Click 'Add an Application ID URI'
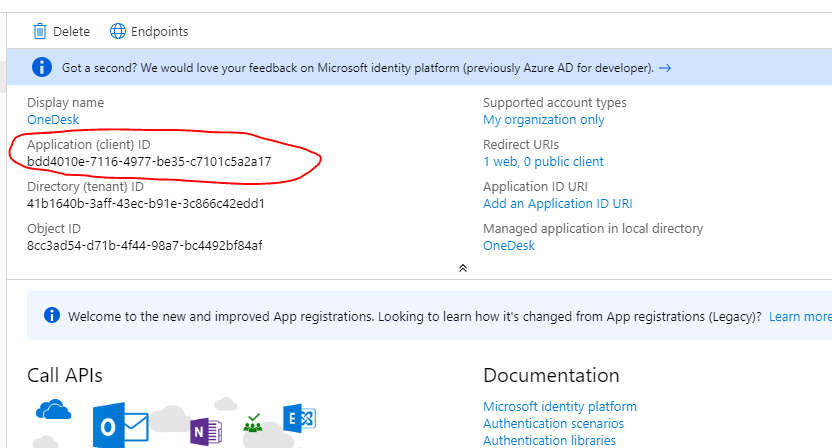Screen dimensions: 832x448 tap(557, 203)
